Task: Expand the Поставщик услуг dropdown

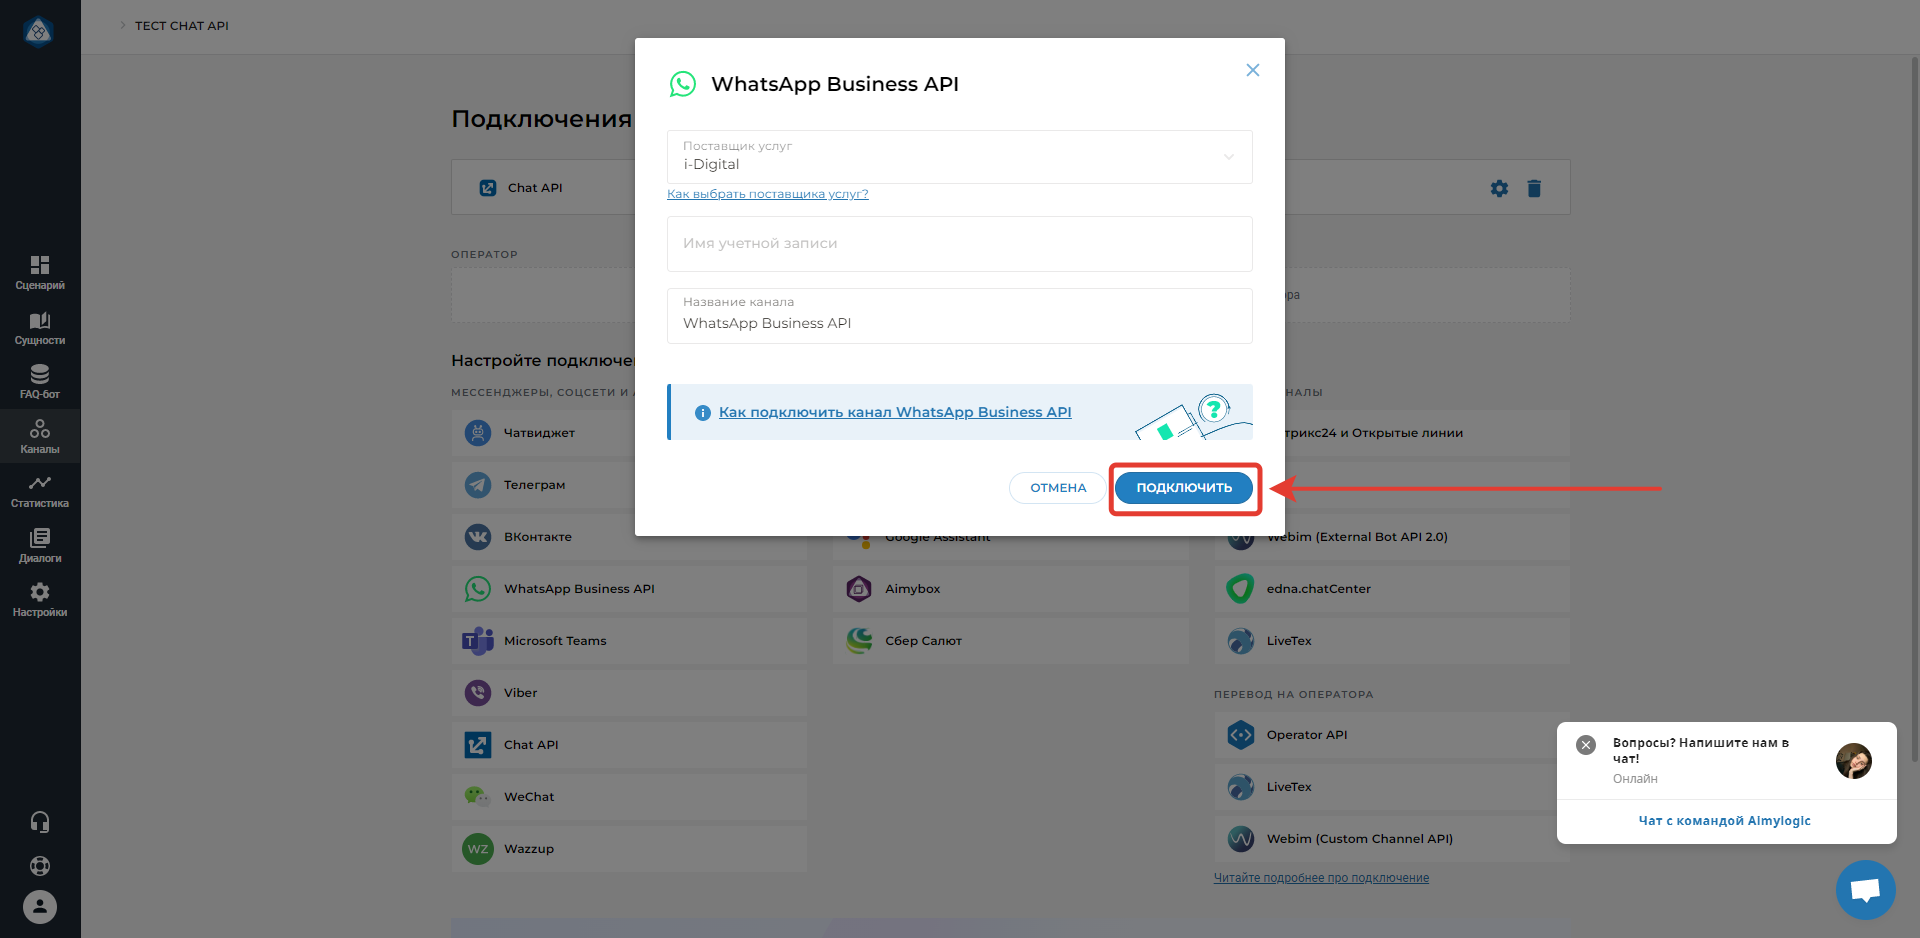Action: pyautogui.click(x=960, y=157)
